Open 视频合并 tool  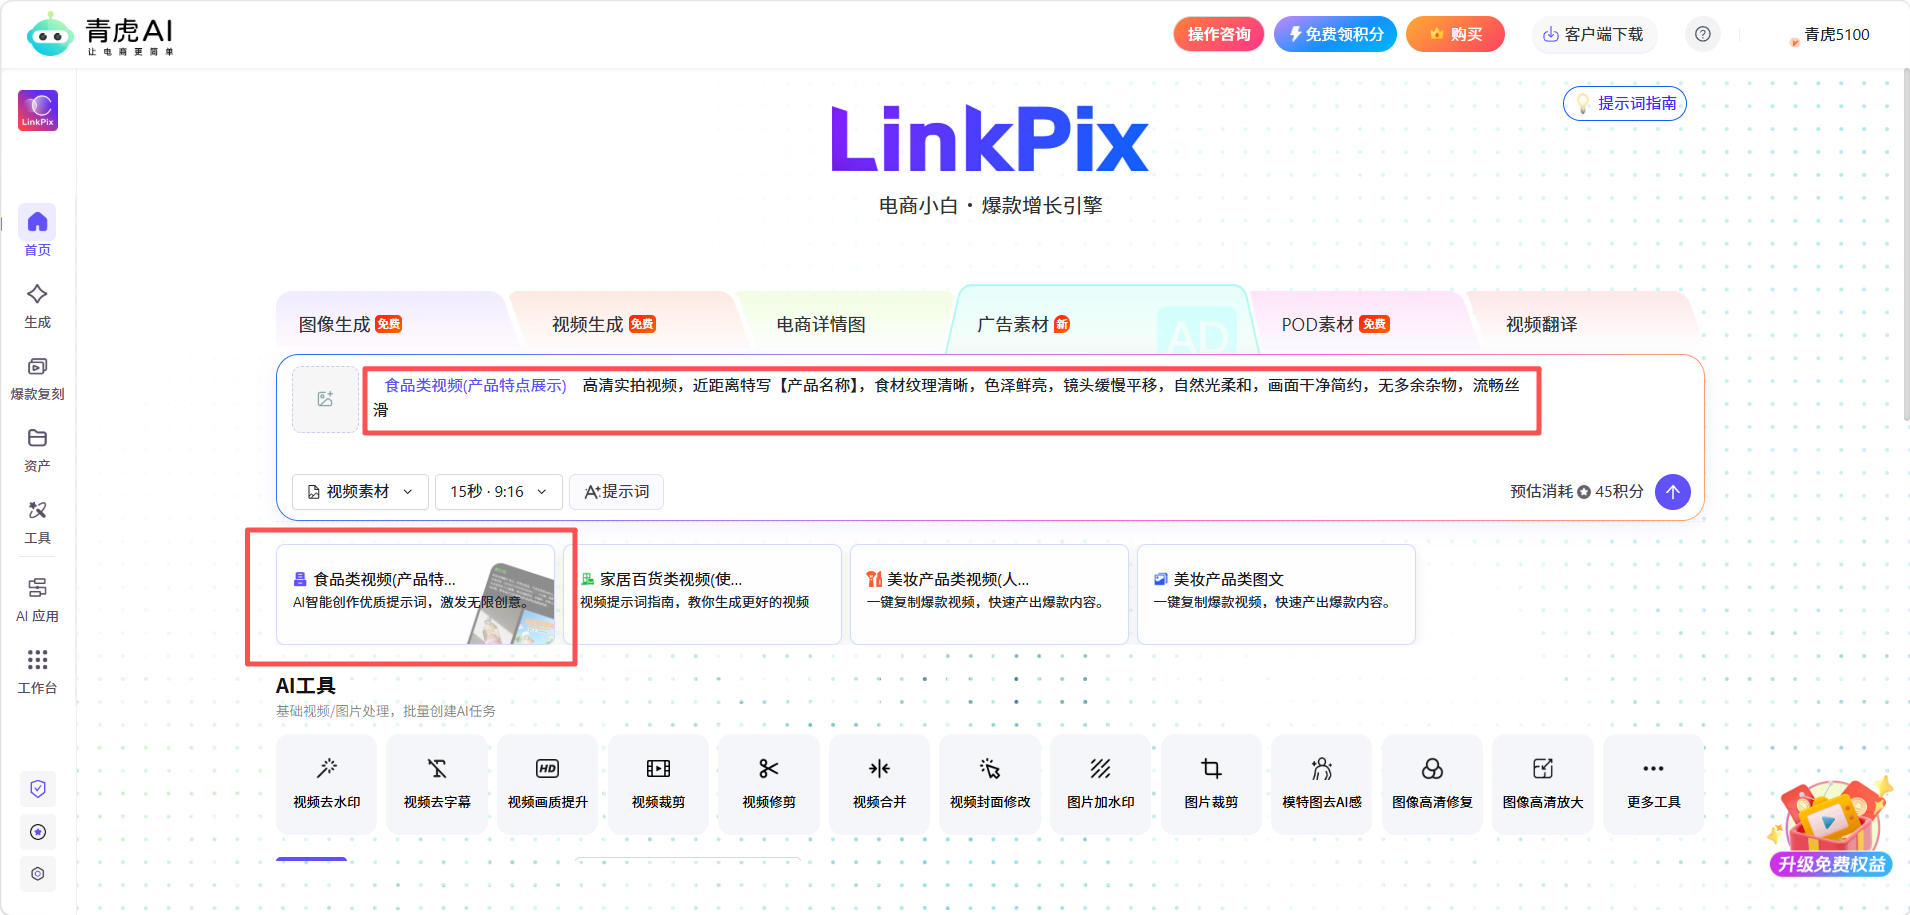pos(879,784)
